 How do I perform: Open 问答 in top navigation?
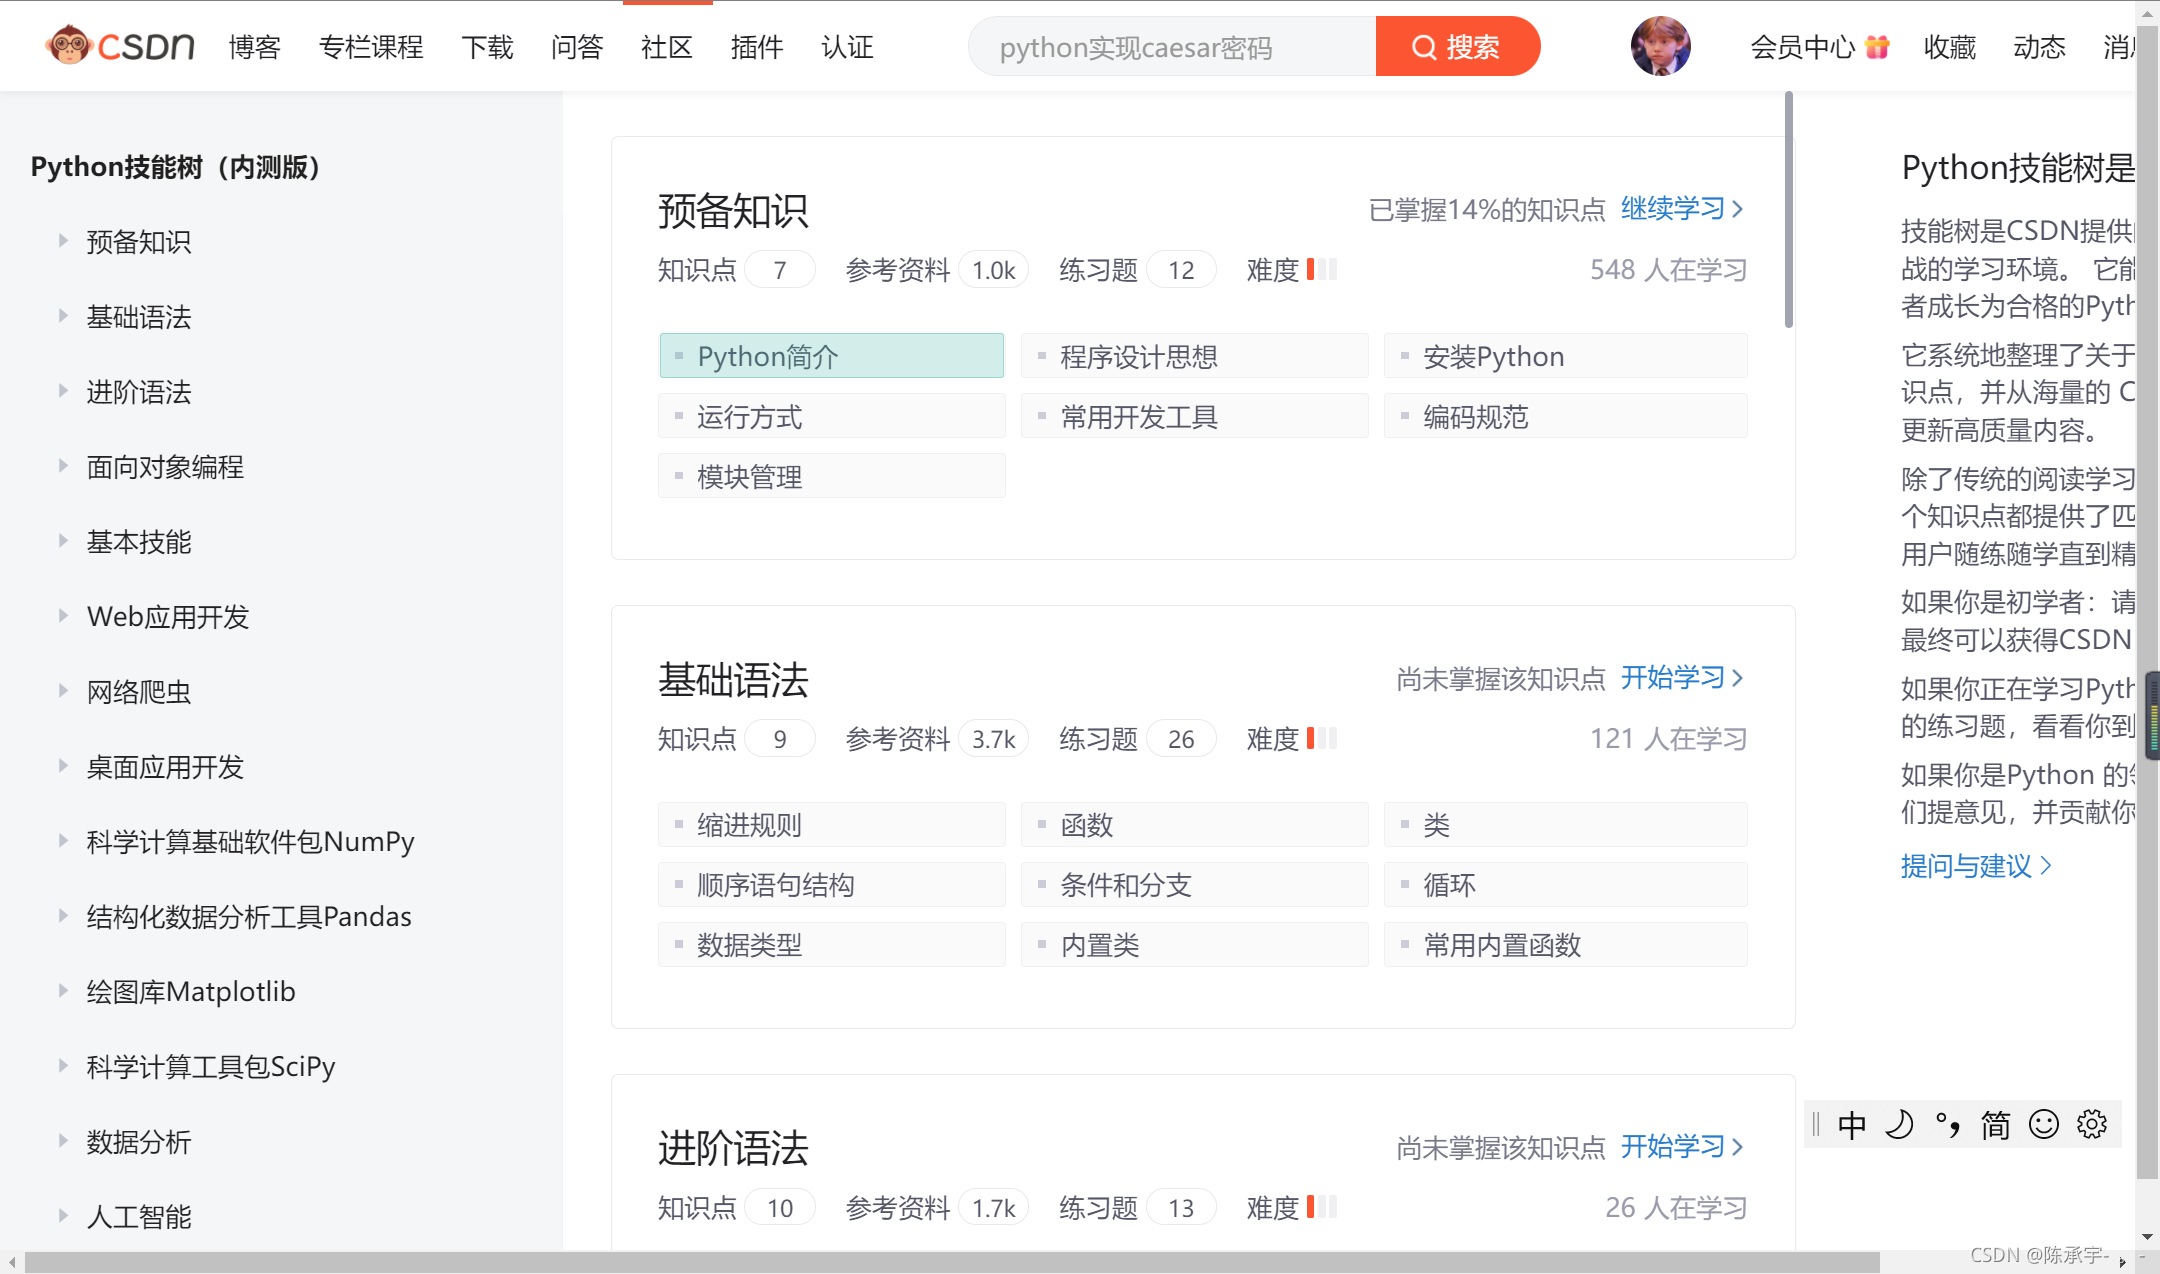coord(577,47)
